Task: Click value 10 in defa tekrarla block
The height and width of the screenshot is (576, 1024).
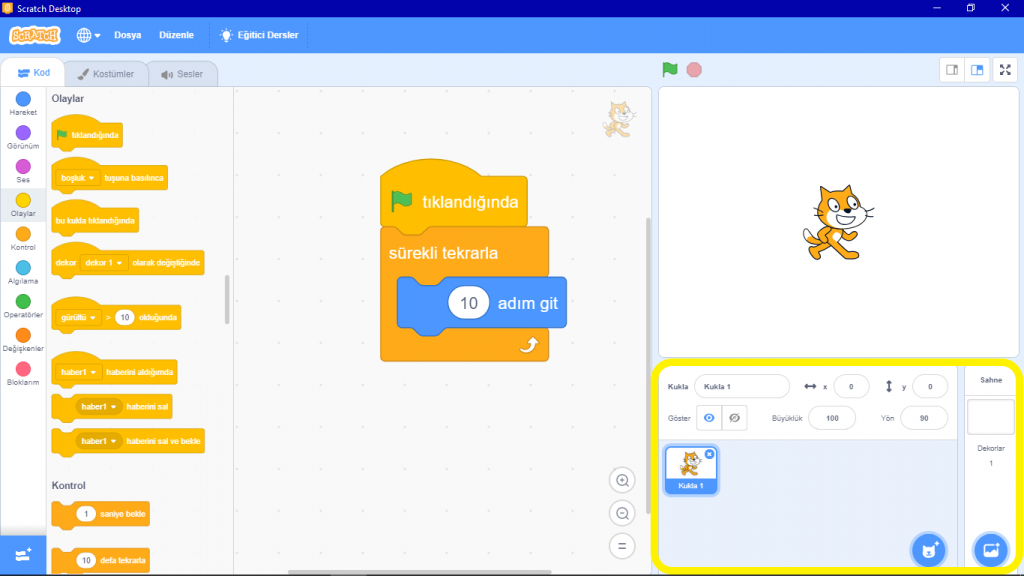Action: (x=86, y=560)
